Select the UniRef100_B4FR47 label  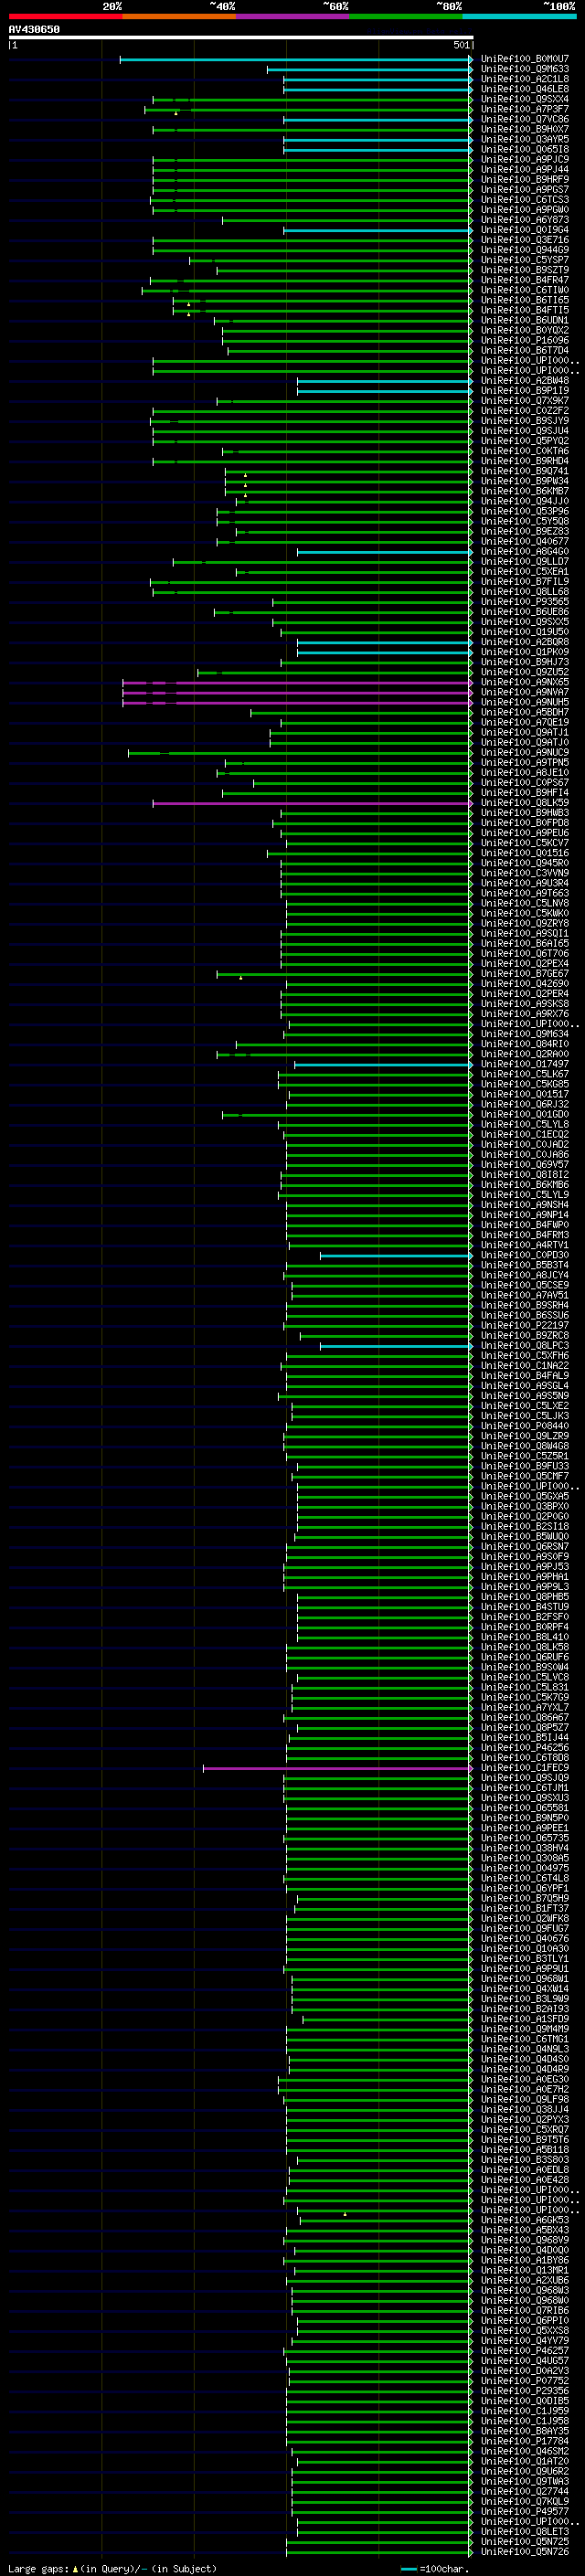(525, 280)
